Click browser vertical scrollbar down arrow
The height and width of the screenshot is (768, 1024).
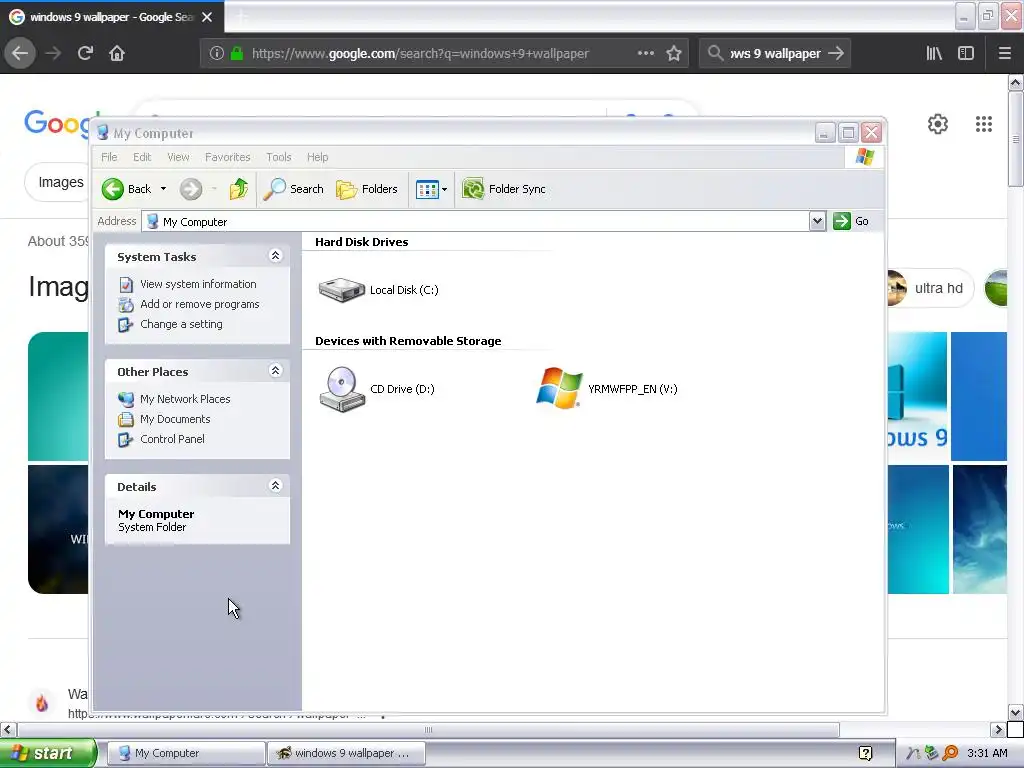coord(1016,712)
